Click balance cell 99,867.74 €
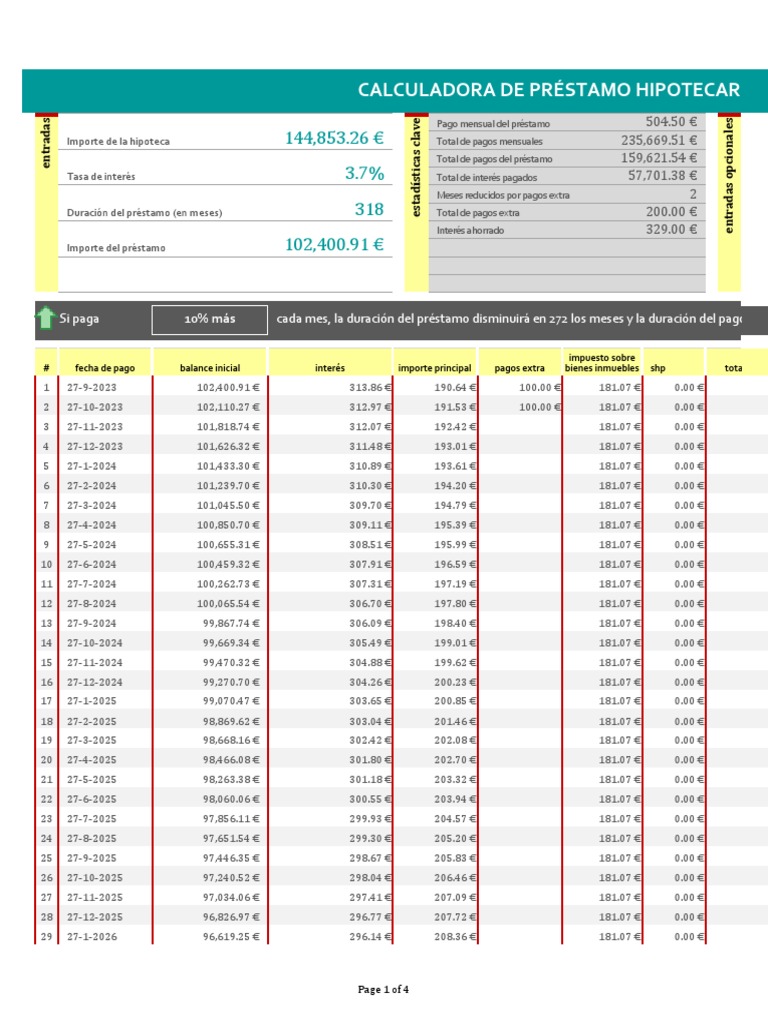 (231, 622)
